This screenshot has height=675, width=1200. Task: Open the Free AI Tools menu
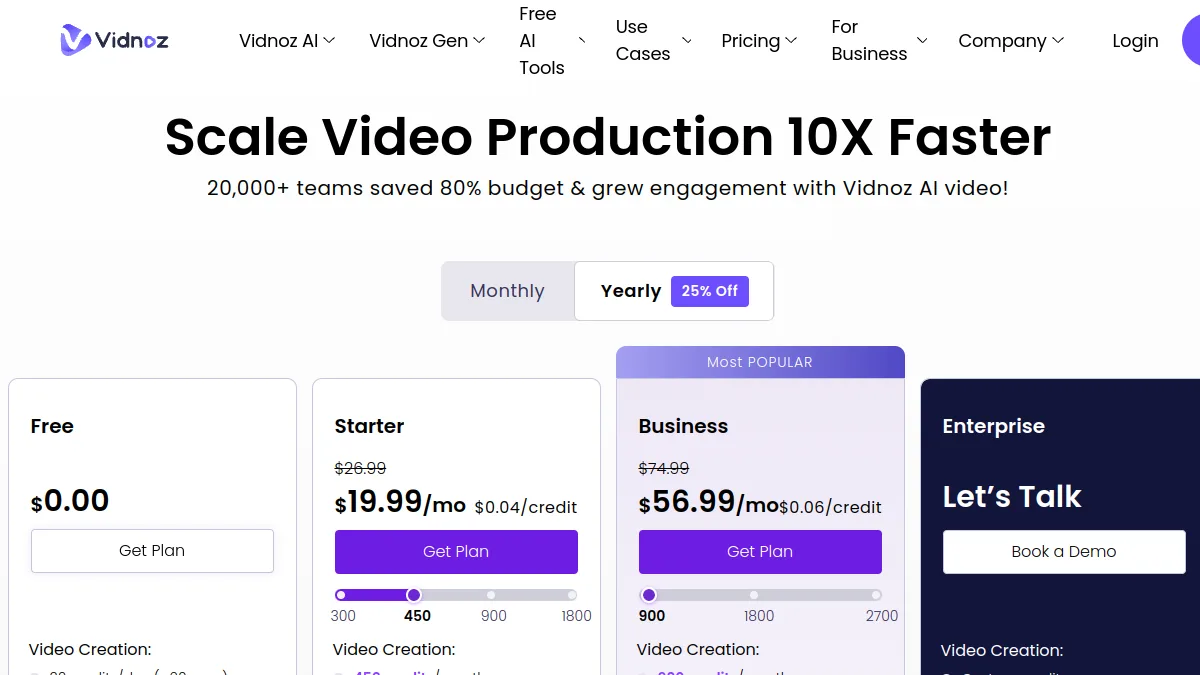[552, 41]
